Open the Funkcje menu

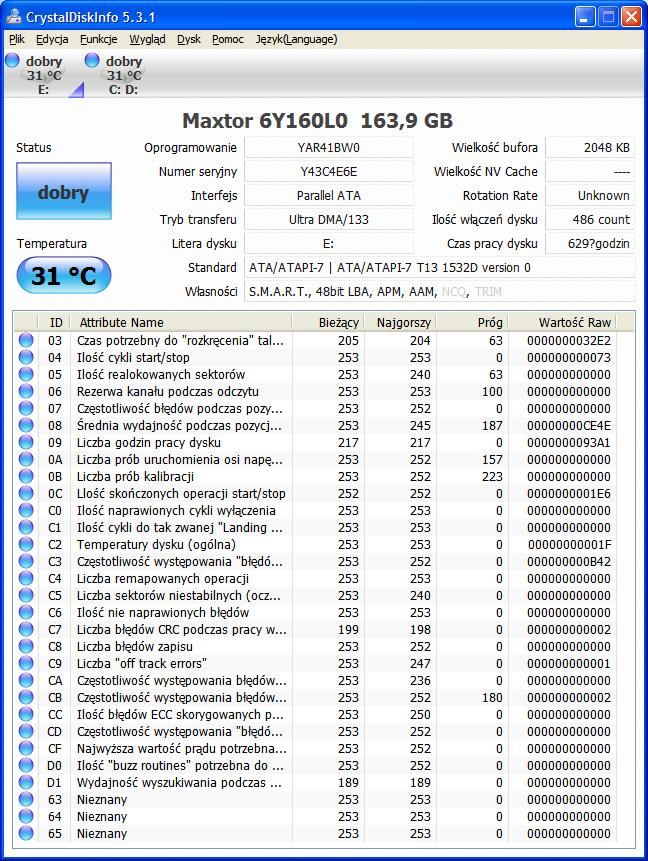(x=99, y=40)
